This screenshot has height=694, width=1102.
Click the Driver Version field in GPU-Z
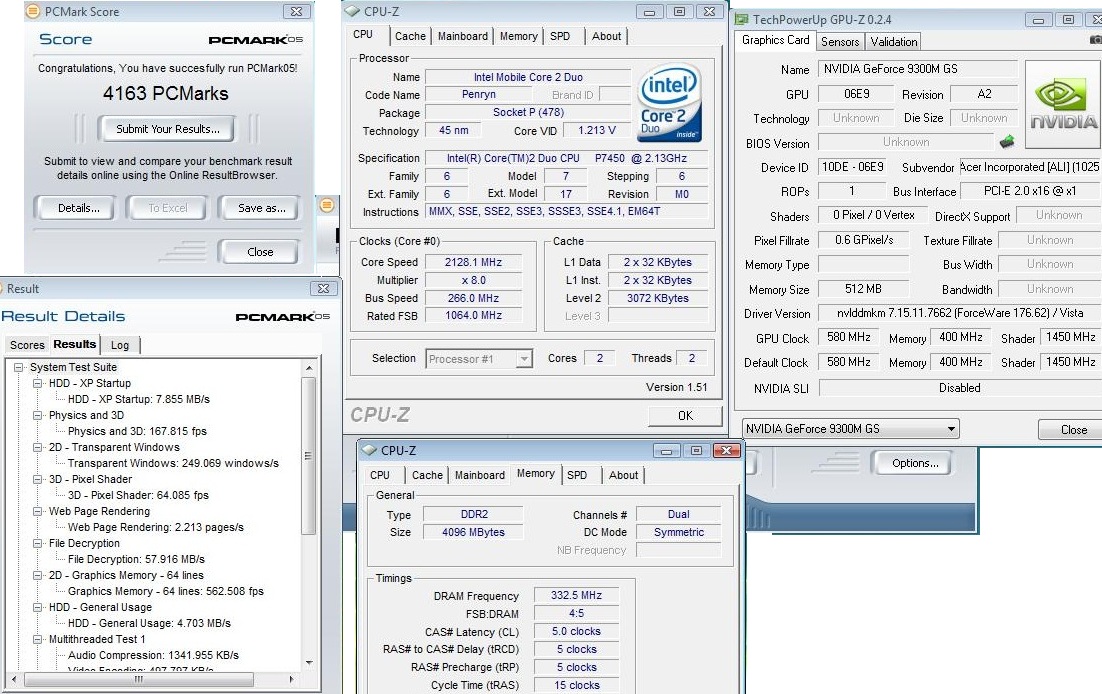click(x=960, y=313)
